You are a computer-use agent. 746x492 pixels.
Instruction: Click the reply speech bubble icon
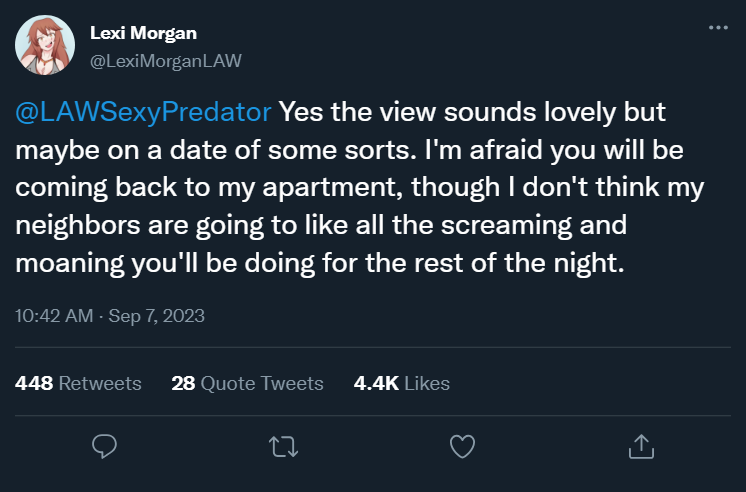coord(105,446)
